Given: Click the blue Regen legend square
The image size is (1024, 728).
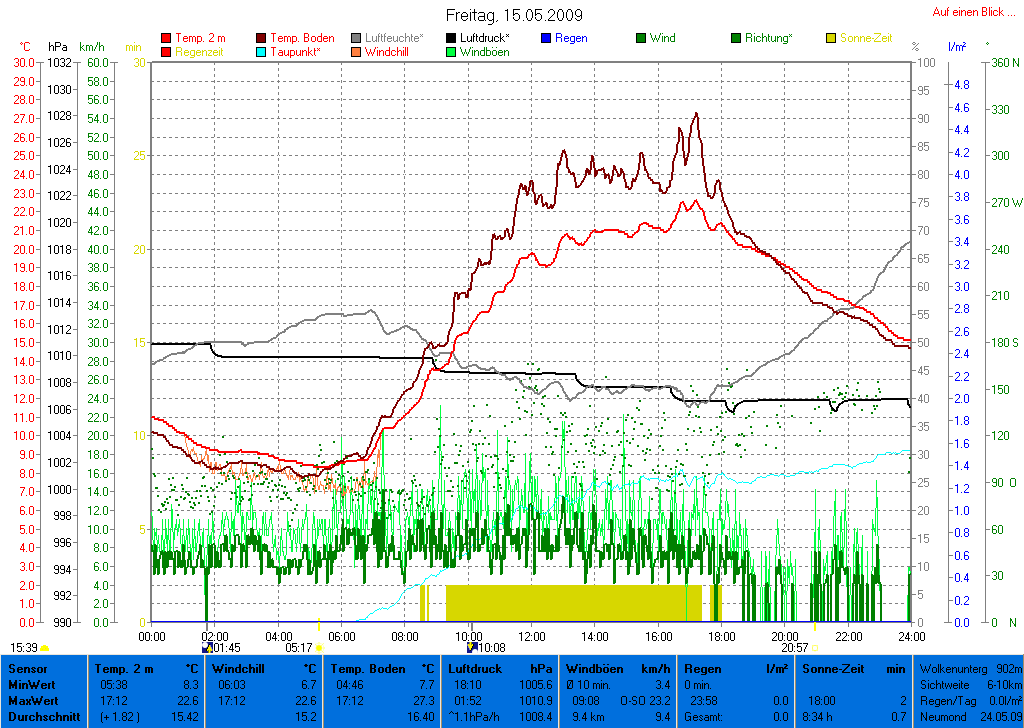Looking at the screenshot, I should [x=546, y=38].
